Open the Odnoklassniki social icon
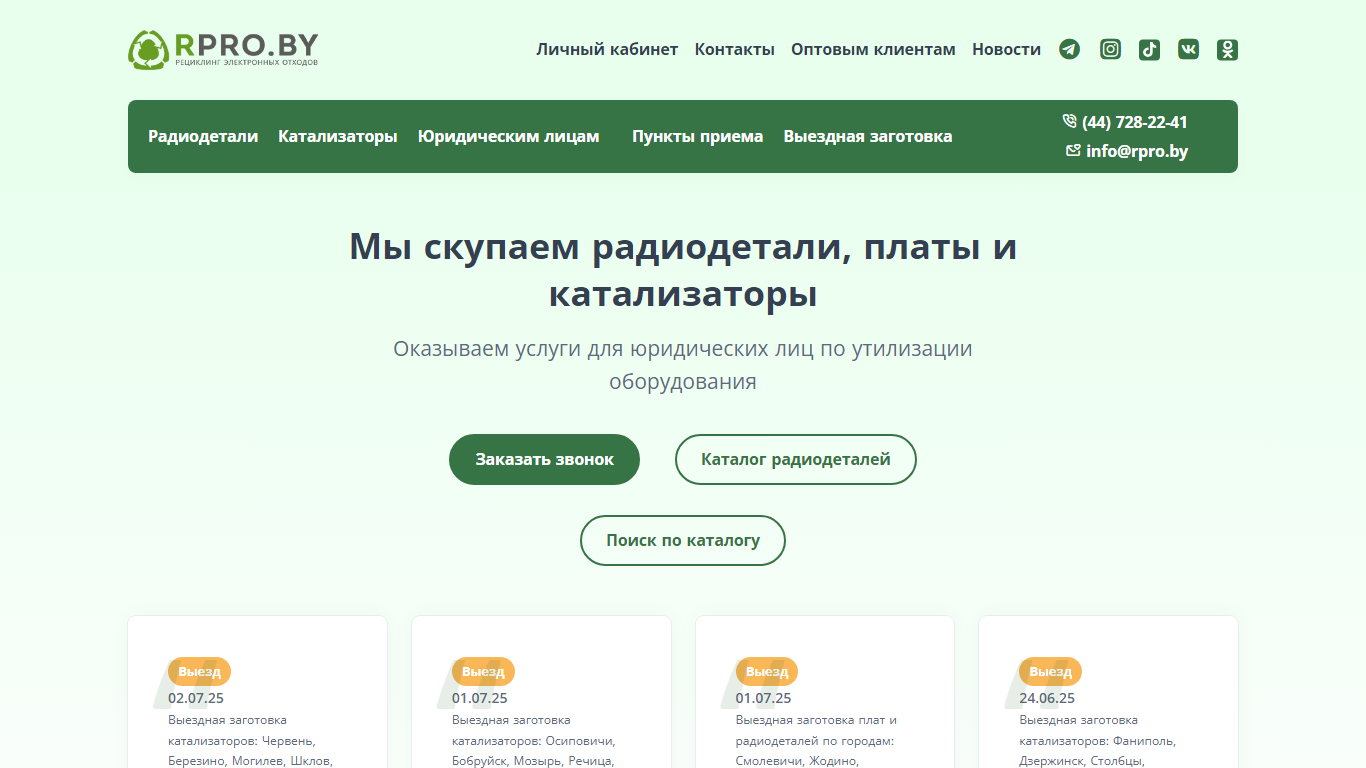The height and width of the screenshot is (768, 1366). pyautogui.click(x=1227, y=49)
